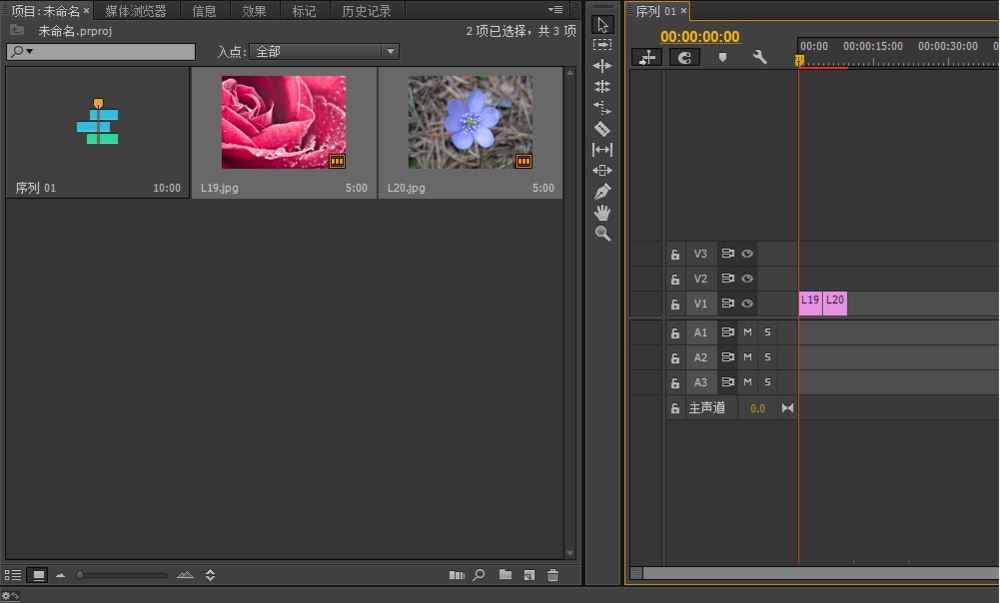Select the Slide tool

tap(602, 170)
